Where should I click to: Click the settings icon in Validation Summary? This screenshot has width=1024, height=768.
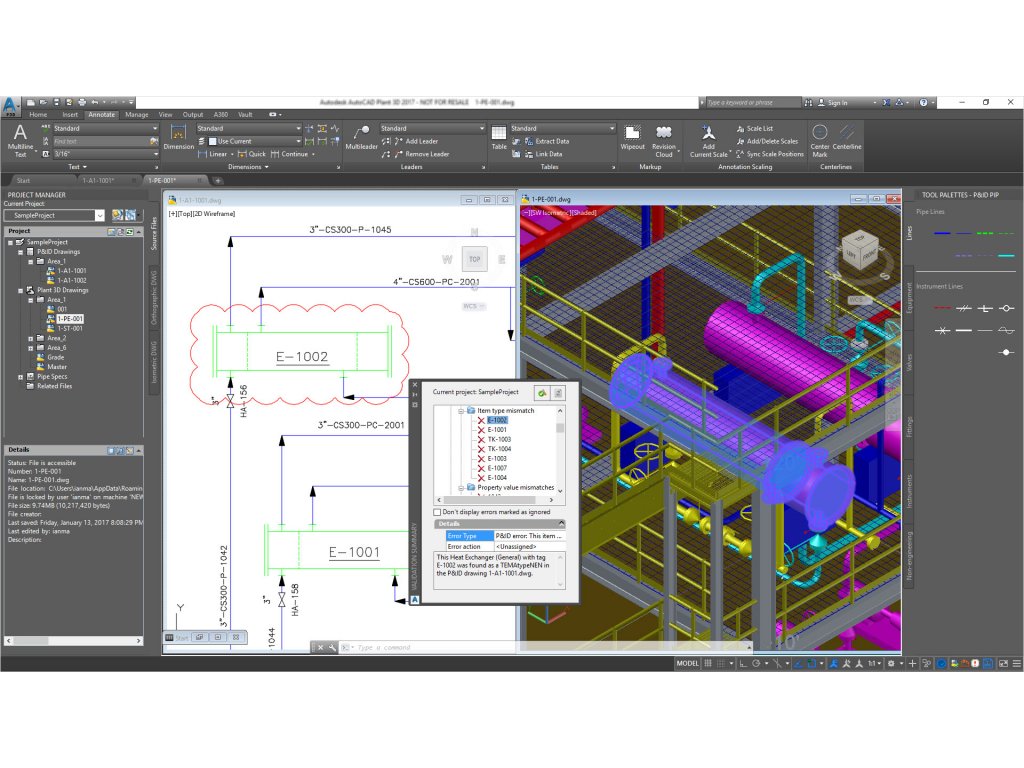(558, 393)
